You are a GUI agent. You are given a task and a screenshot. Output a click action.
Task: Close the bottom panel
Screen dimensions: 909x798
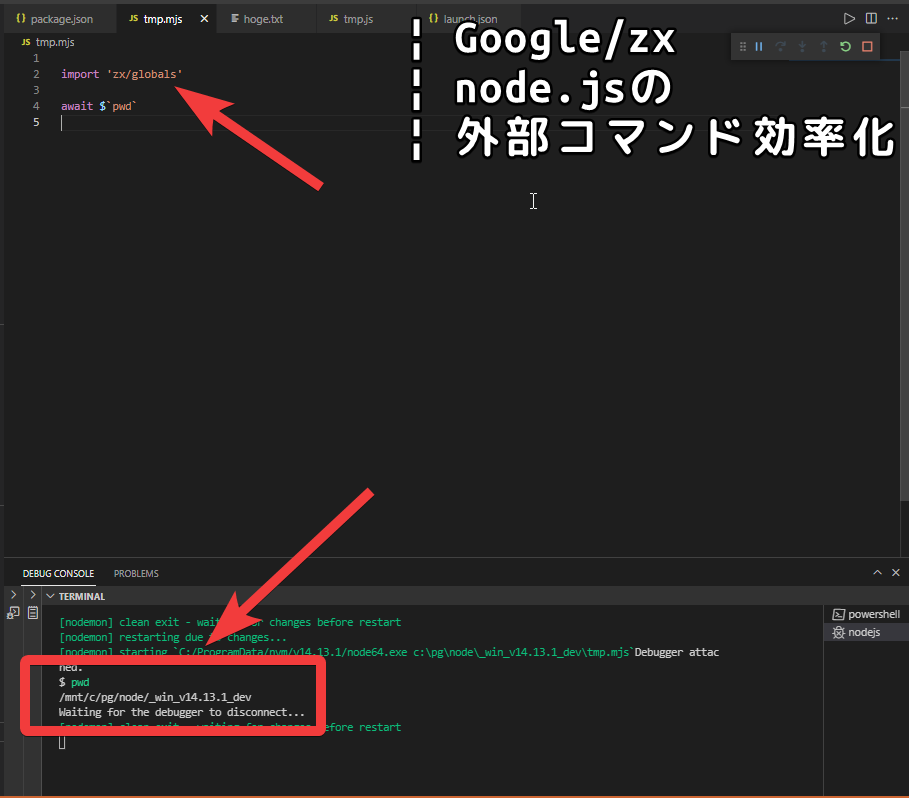[896, 573]
